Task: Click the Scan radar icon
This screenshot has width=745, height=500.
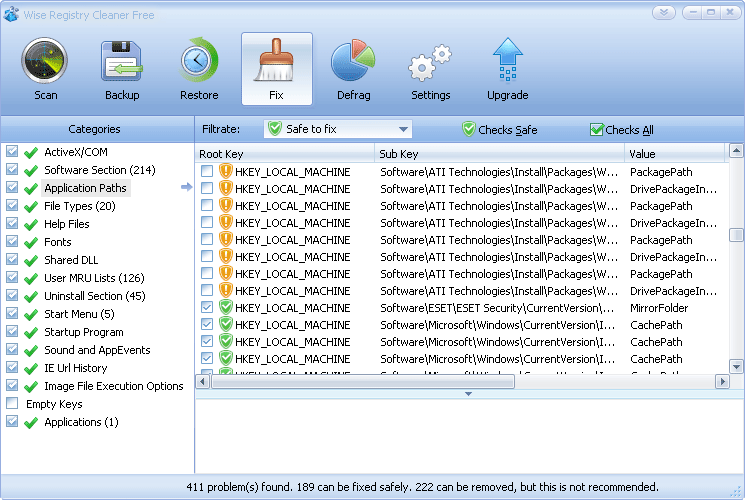Action: [45, 61]
